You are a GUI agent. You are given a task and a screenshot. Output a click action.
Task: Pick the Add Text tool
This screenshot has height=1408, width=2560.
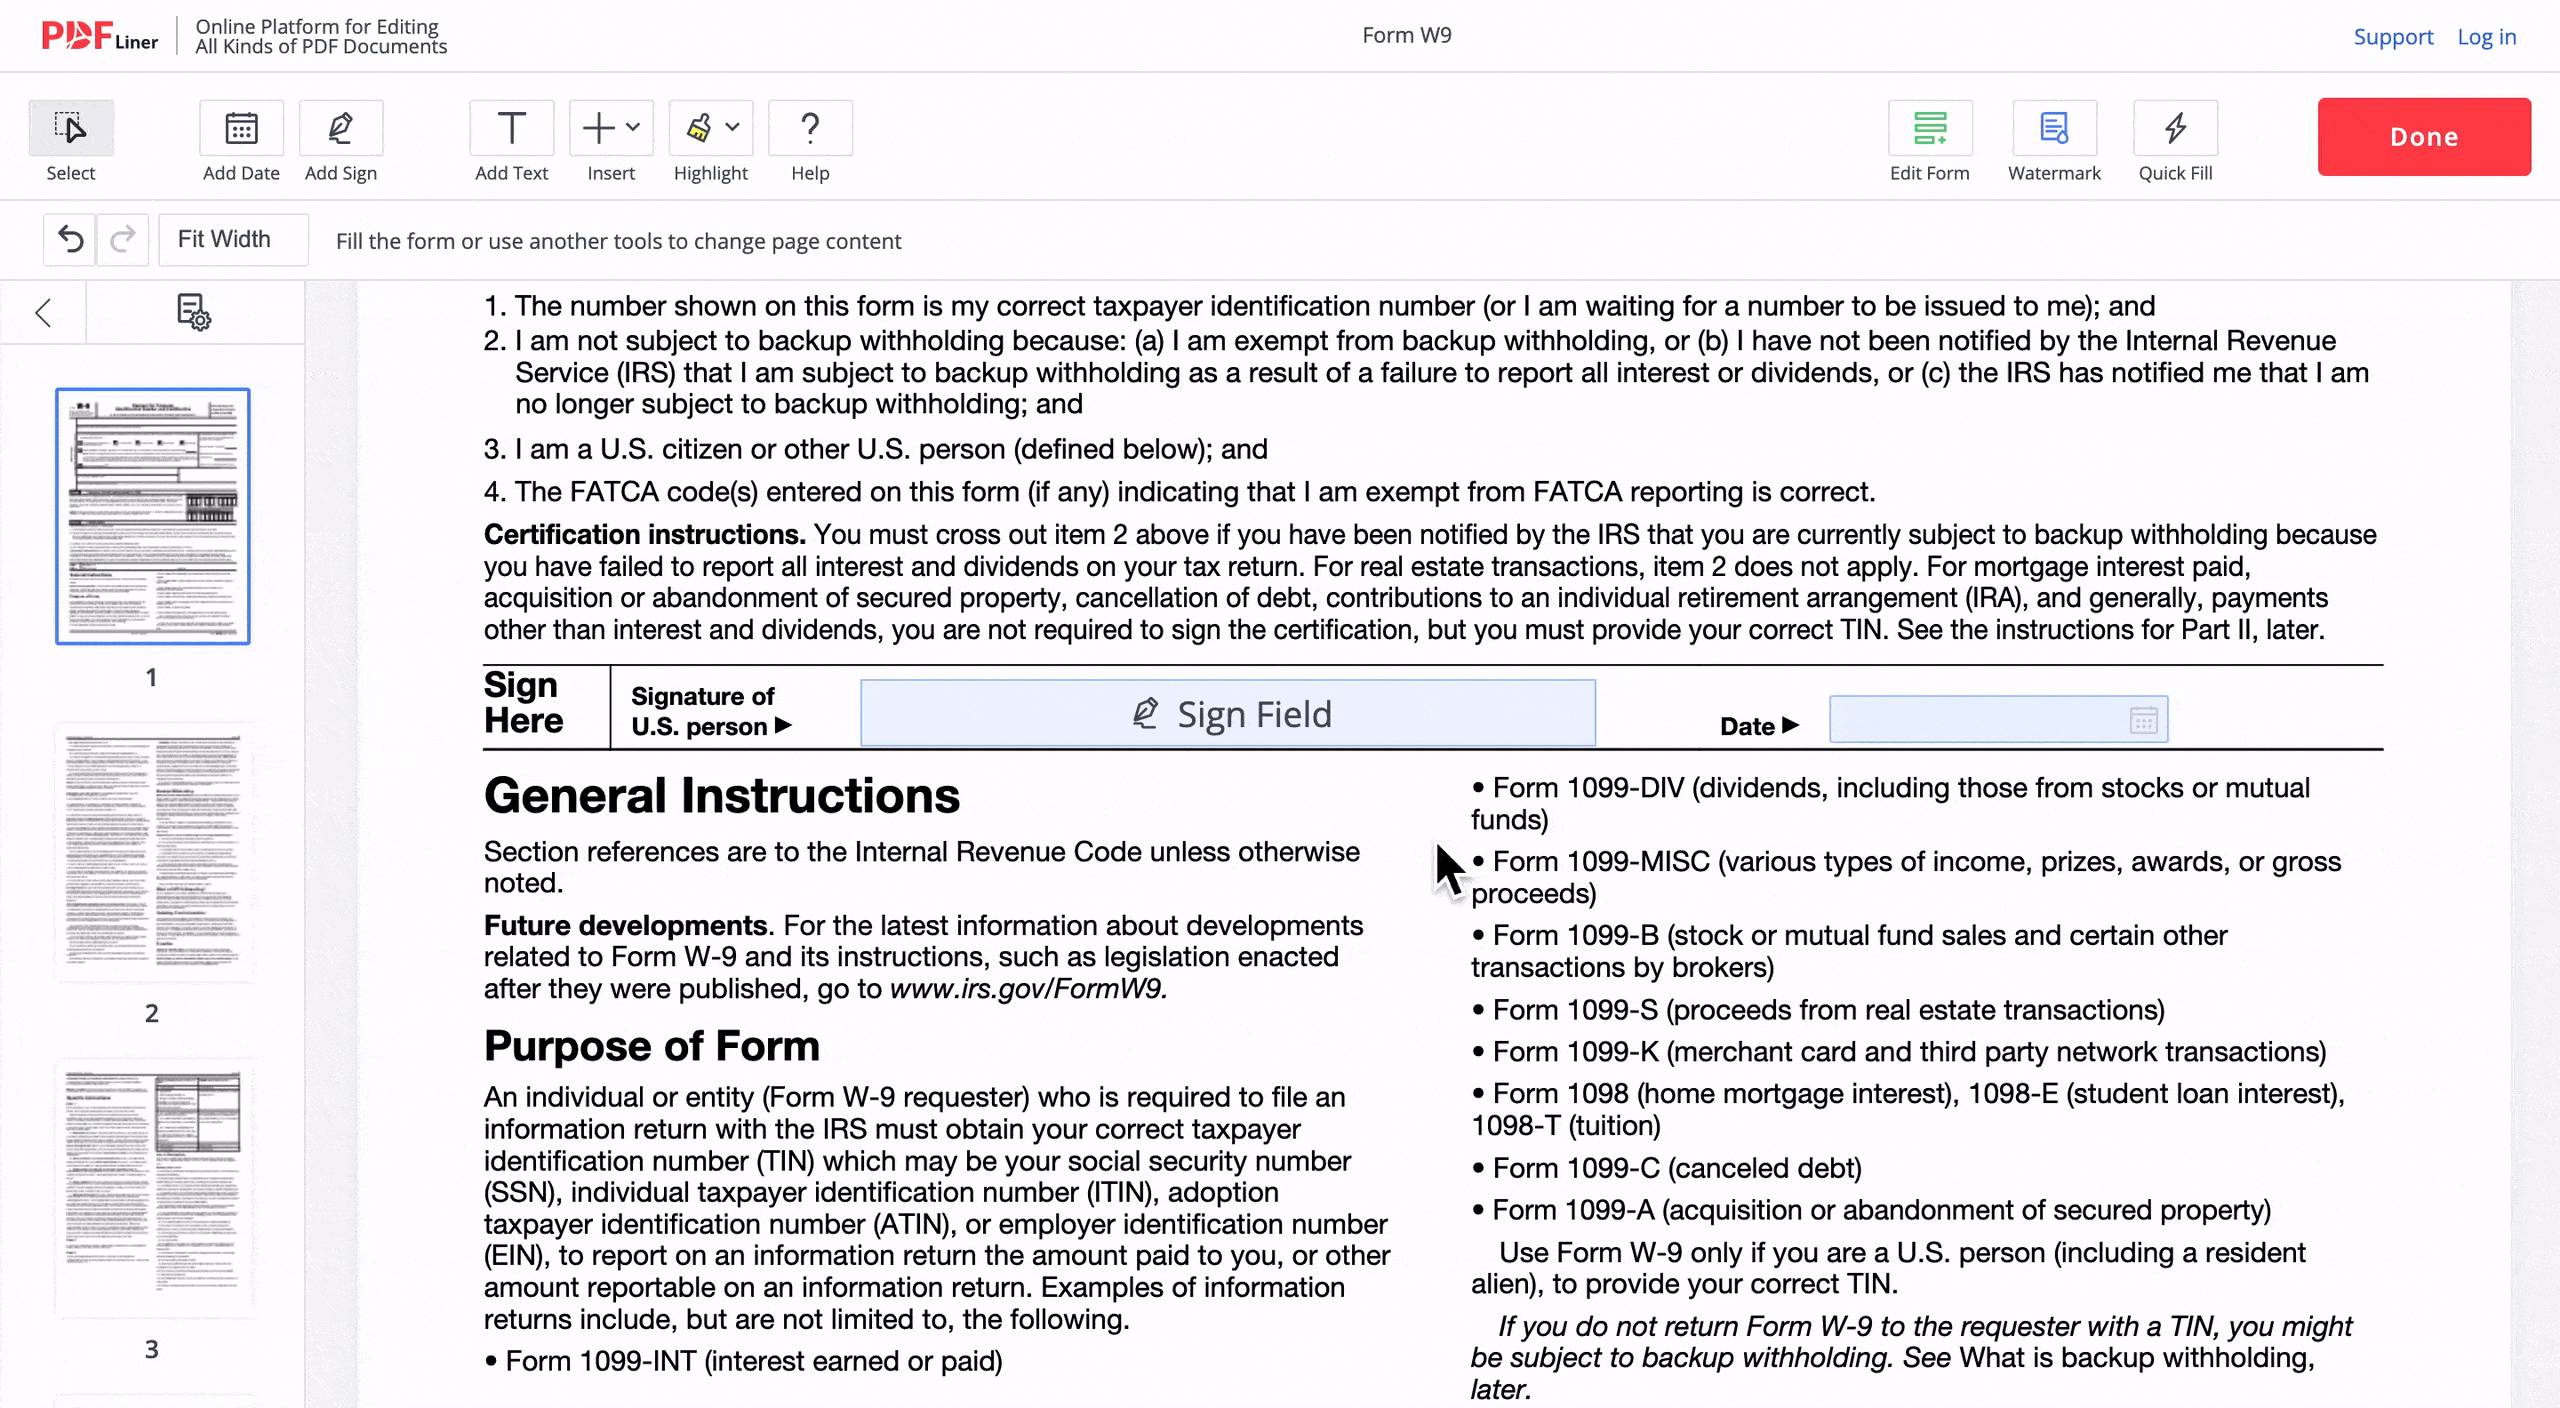tap(511, 128)
